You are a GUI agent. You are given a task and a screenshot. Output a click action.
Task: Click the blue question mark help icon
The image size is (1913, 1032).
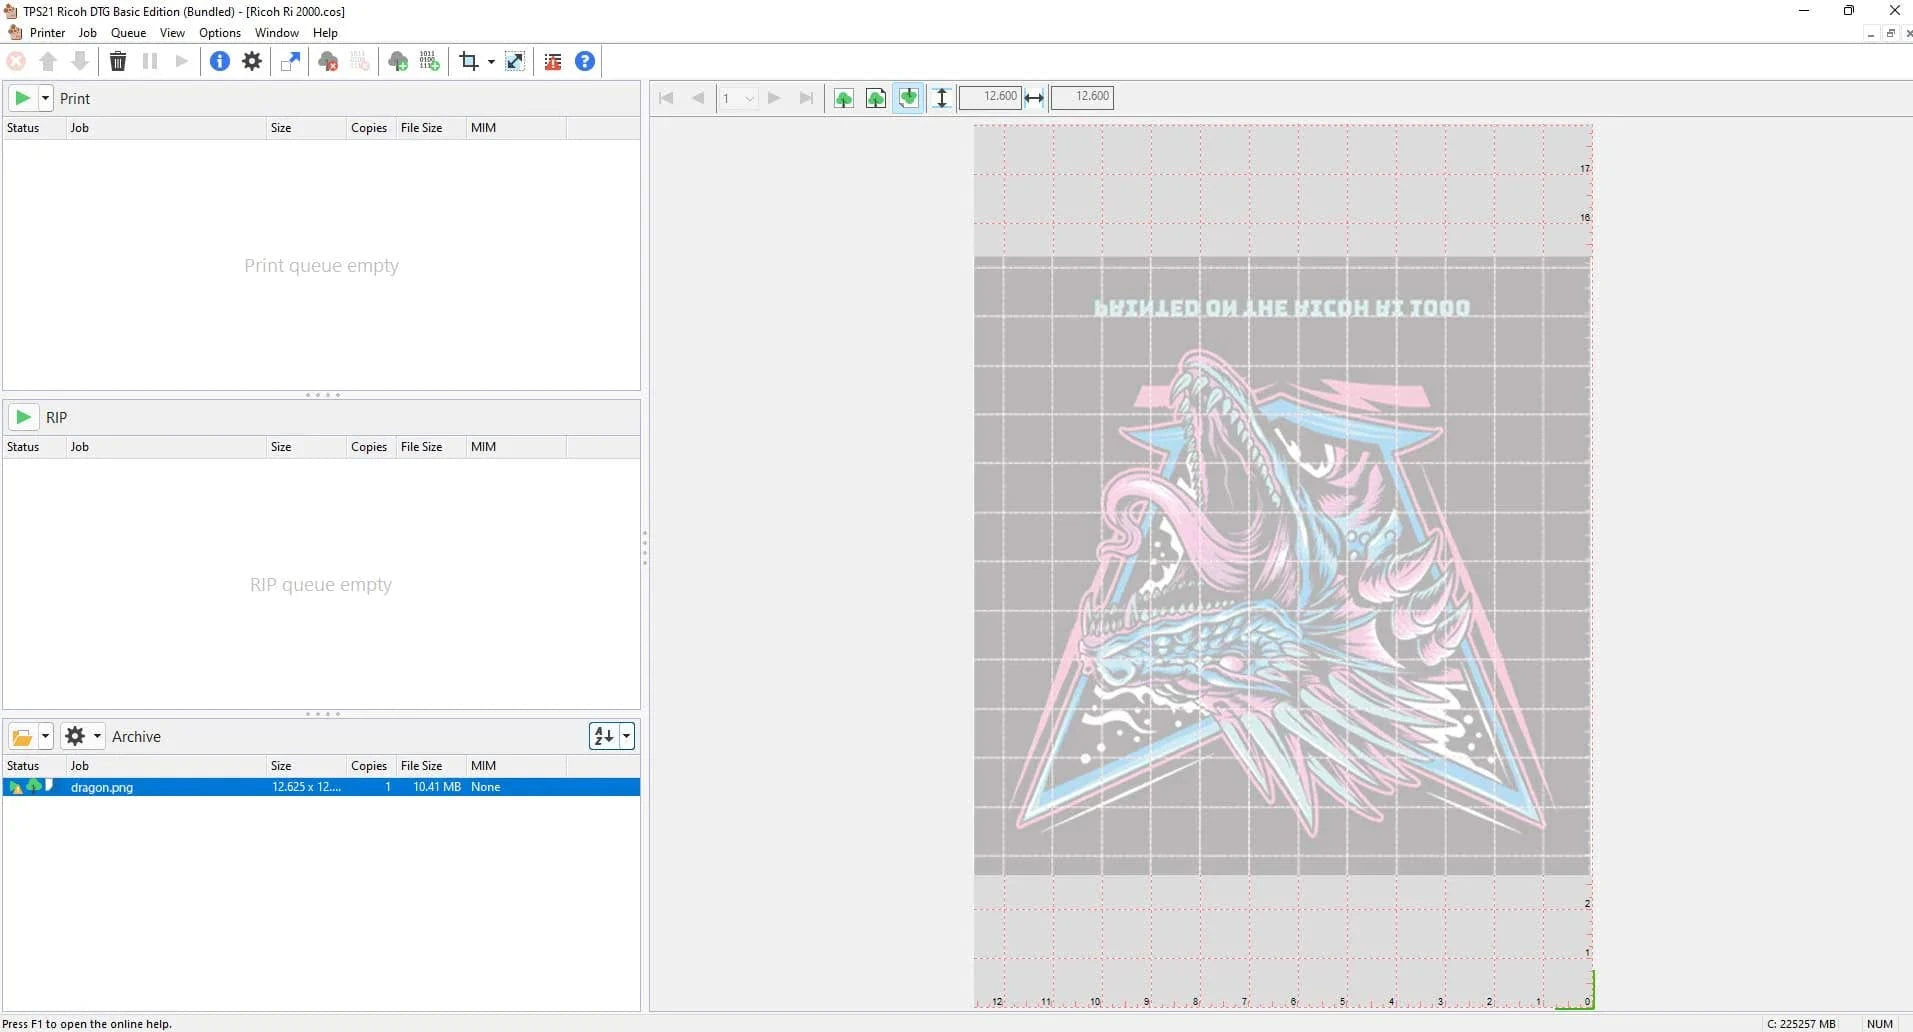pos(585,62)
